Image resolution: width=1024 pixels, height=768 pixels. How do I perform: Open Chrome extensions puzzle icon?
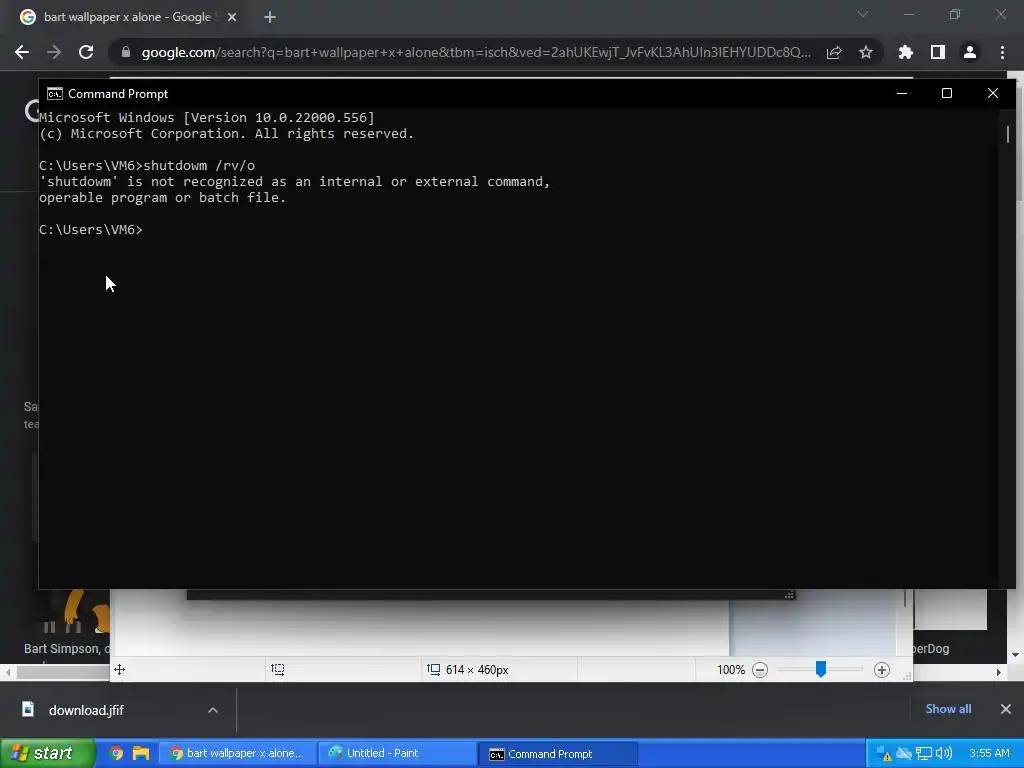(906, 52)
